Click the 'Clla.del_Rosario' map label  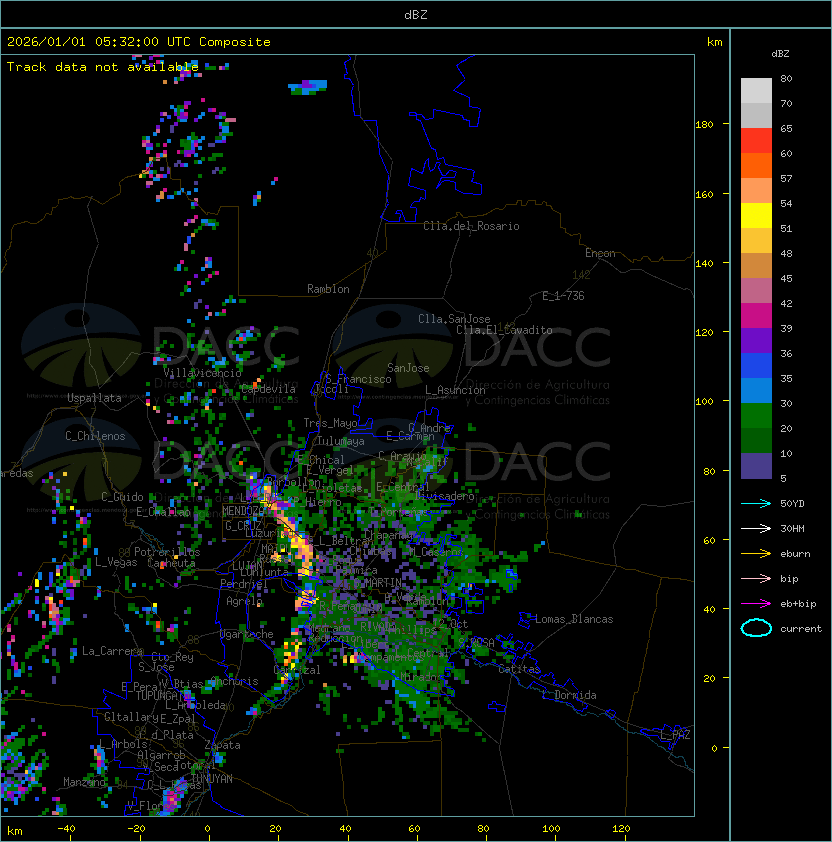pyautogui.click(x=471, y=226)
